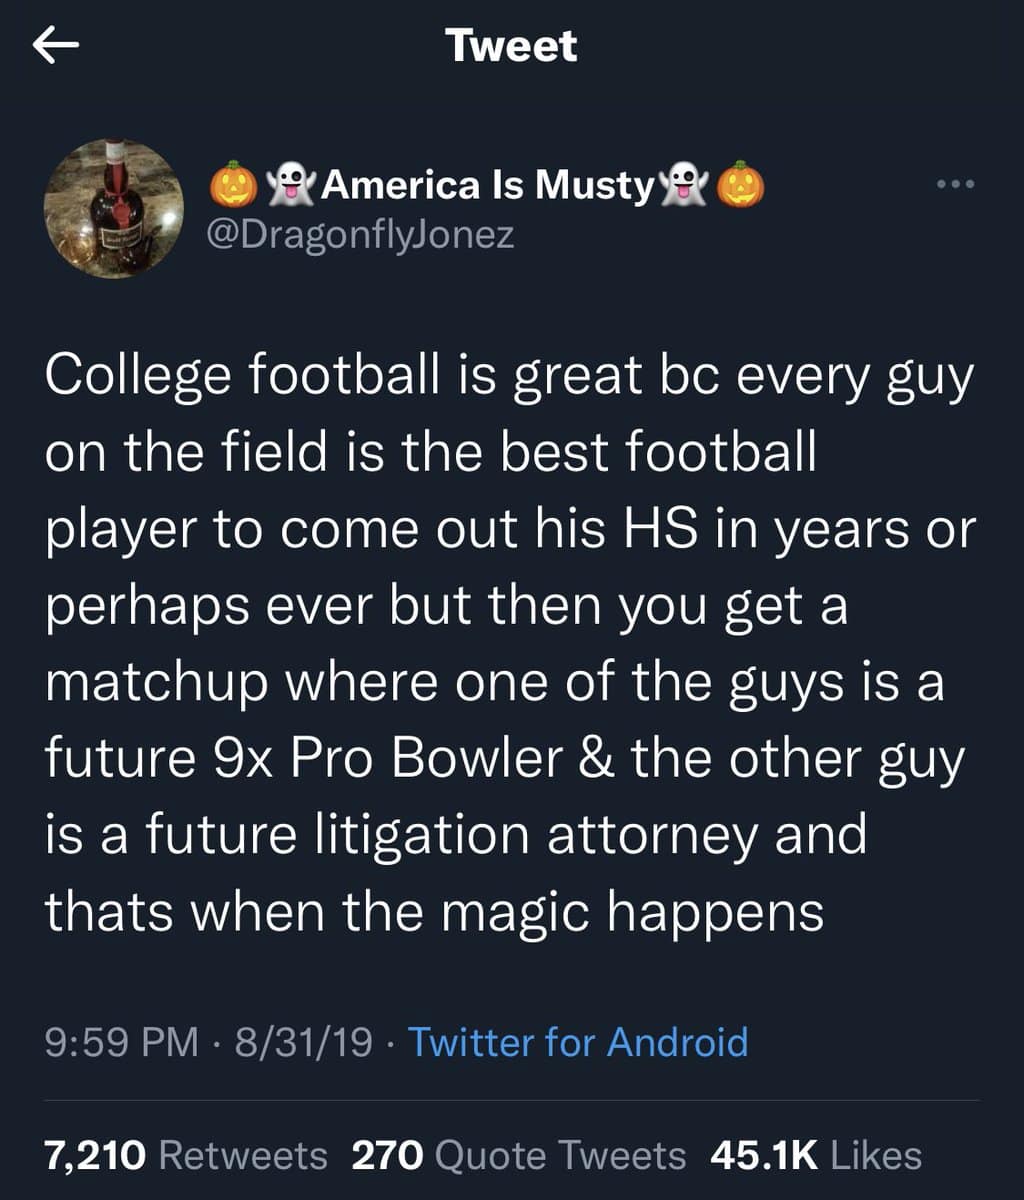This screenshot has height=1200, width=1024.
Task: Tap the Tweet header title
Action: [x=511, y=46]
